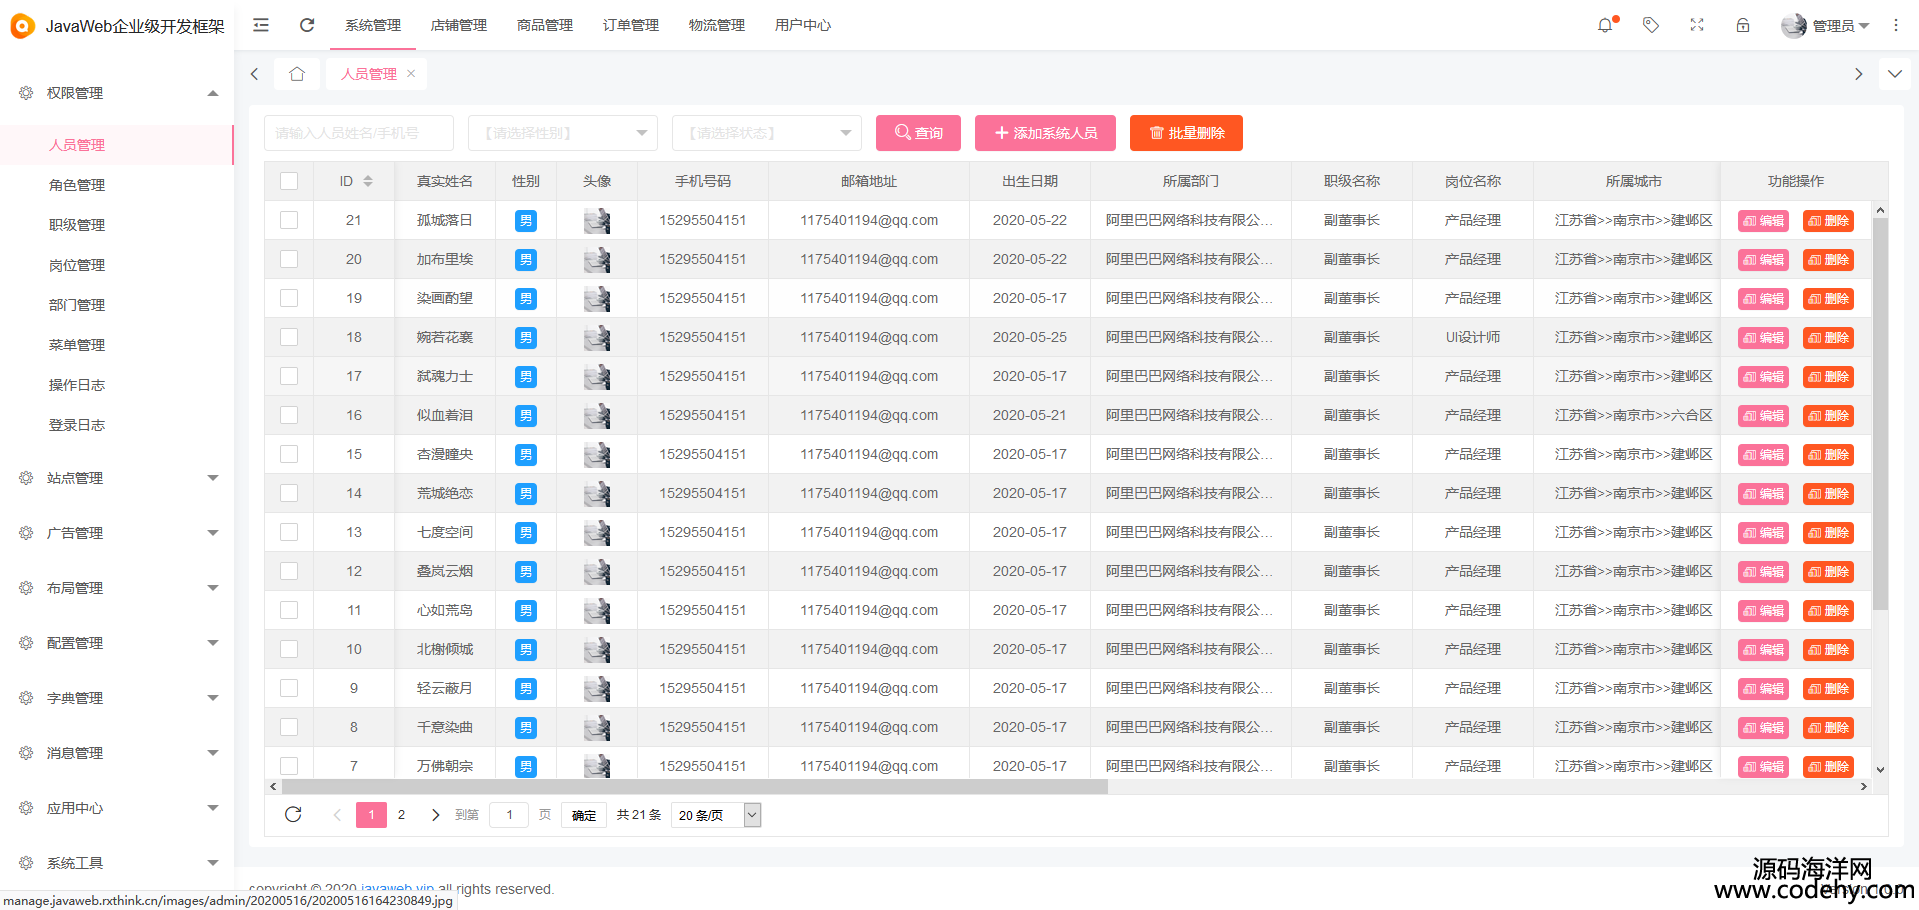The image size is (1919, 910).
Task: Toggle fullscreen with the expand icon
Action: coord(1697,25)
